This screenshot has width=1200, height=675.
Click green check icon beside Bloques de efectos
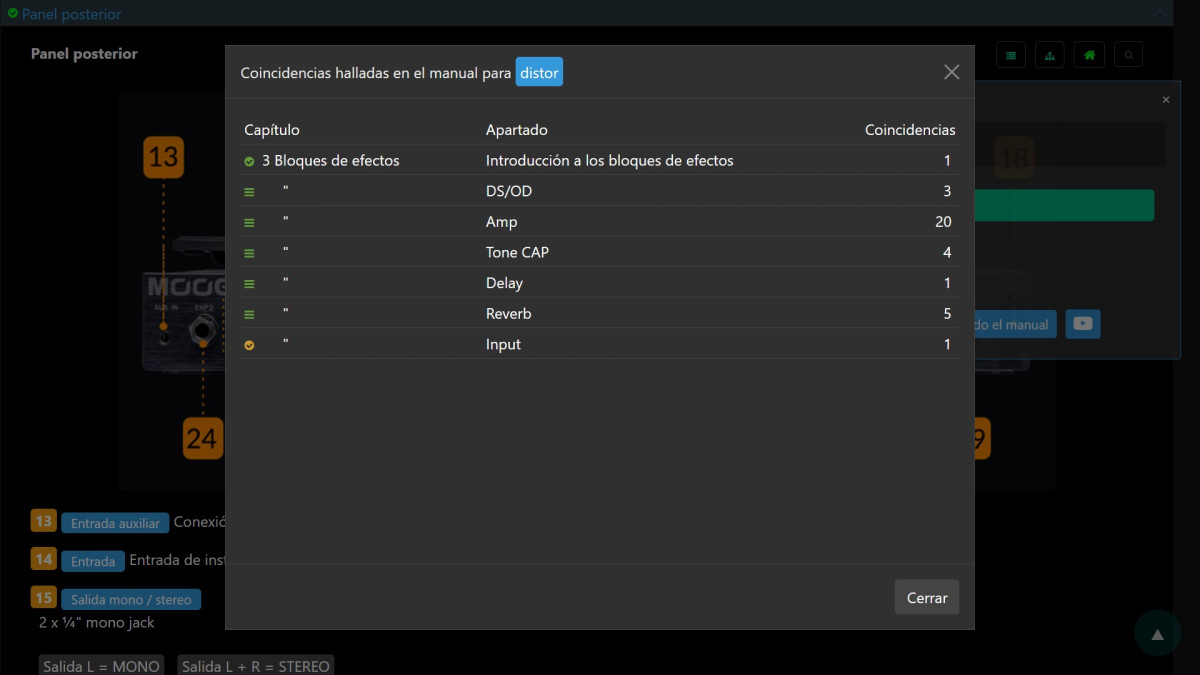(x=249, y=161)
